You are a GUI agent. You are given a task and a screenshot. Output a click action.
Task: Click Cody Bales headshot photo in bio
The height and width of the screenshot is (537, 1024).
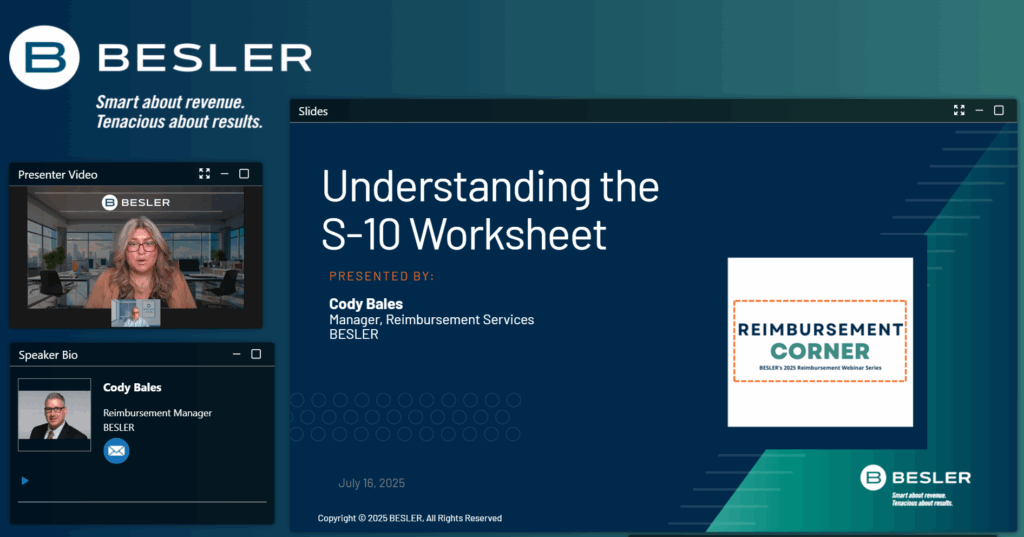click(x=54, y=414)
